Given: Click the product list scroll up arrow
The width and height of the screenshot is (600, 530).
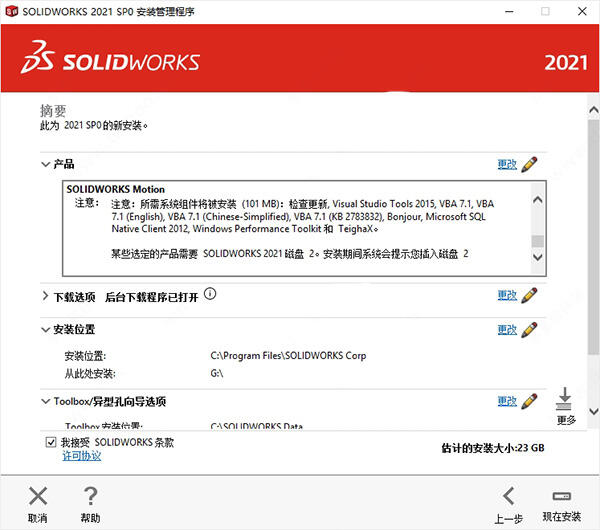Looking at the screenshot, I should (538, 199).
